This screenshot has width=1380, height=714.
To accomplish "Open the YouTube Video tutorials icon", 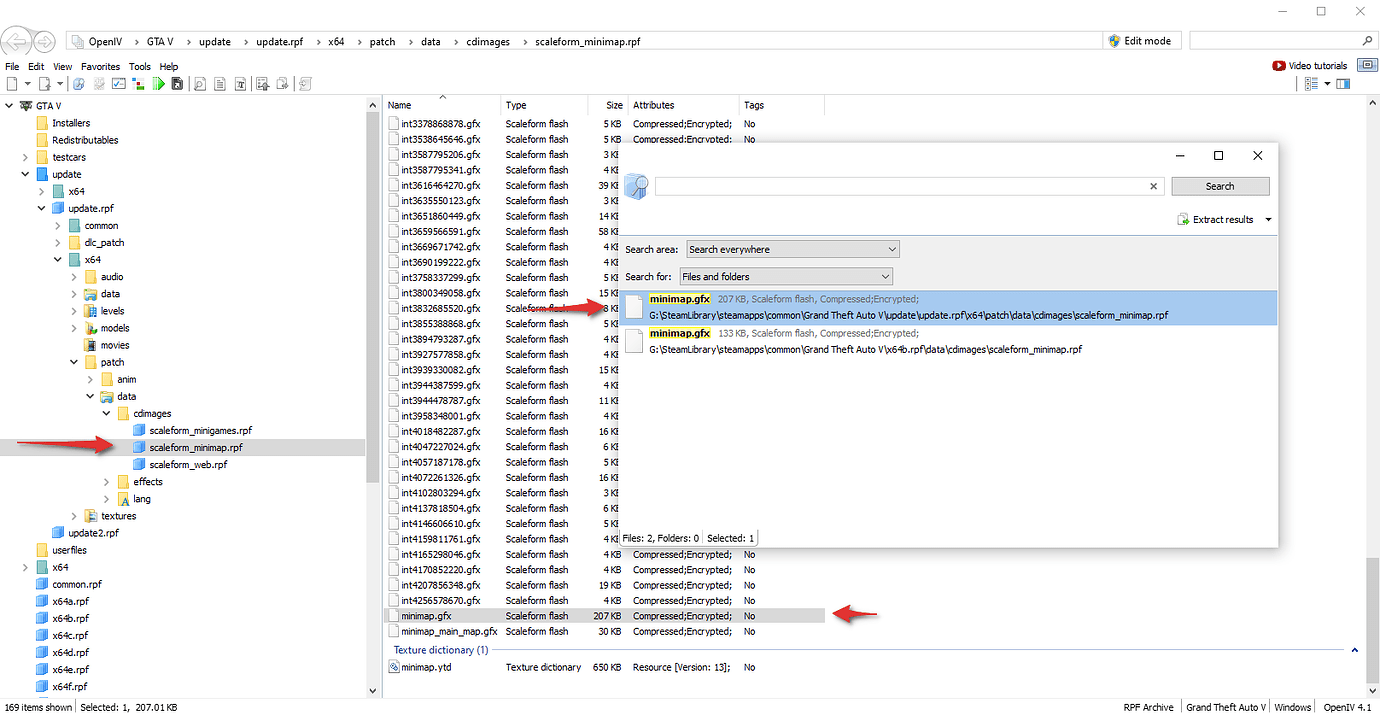I will 1278,66.
